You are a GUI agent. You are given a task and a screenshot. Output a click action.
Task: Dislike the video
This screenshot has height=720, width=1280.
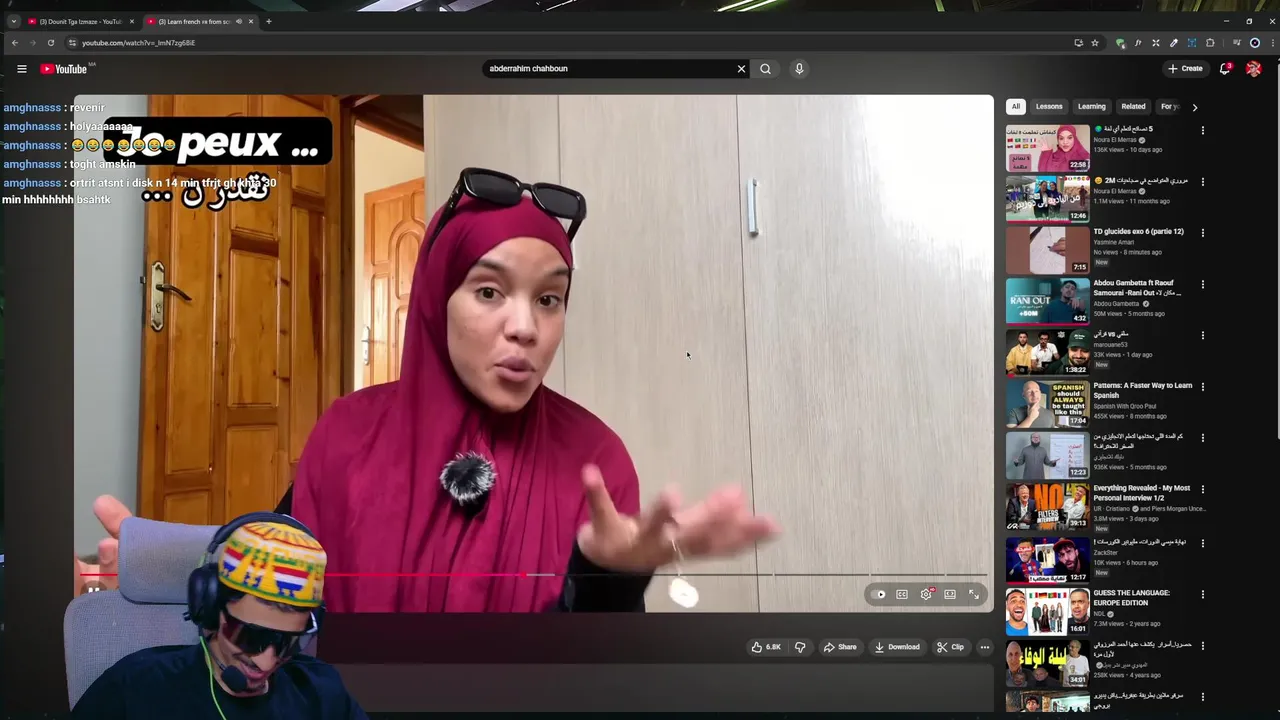pos(800,647)
